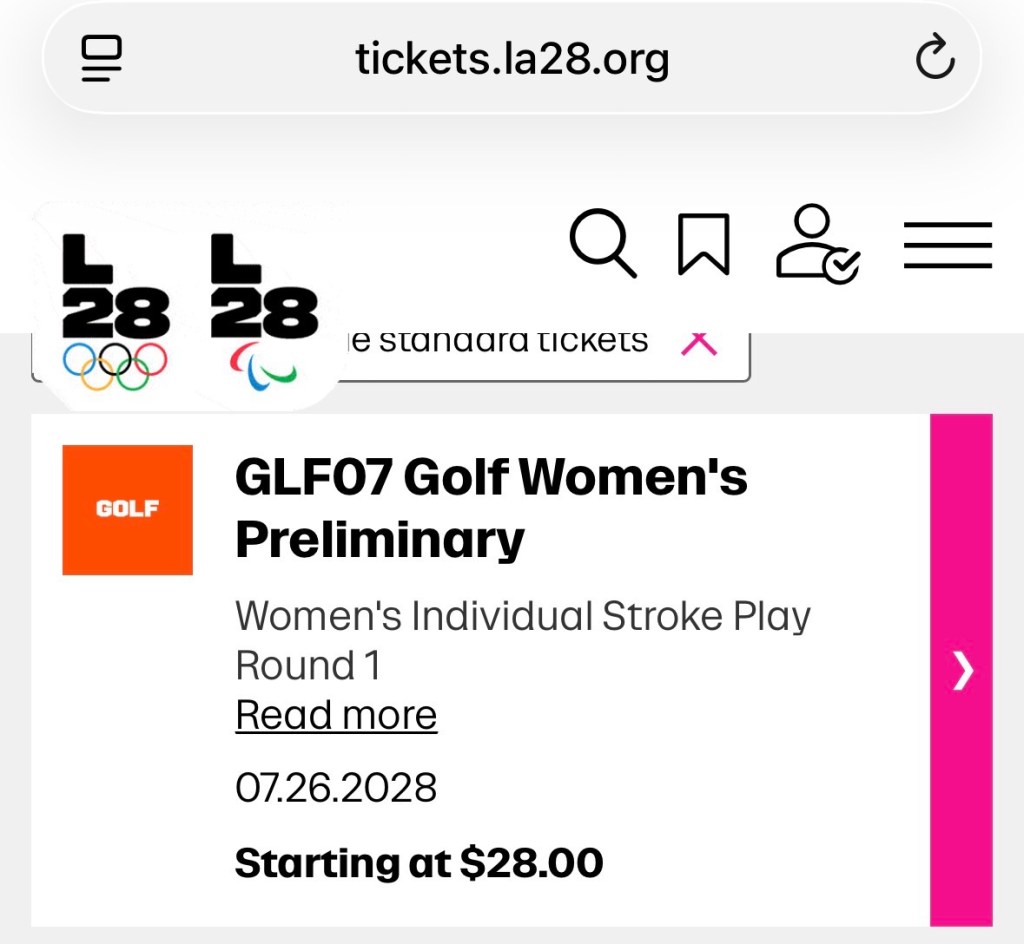Click the GLF07 event card thumbnail

[x=126, y=509]
